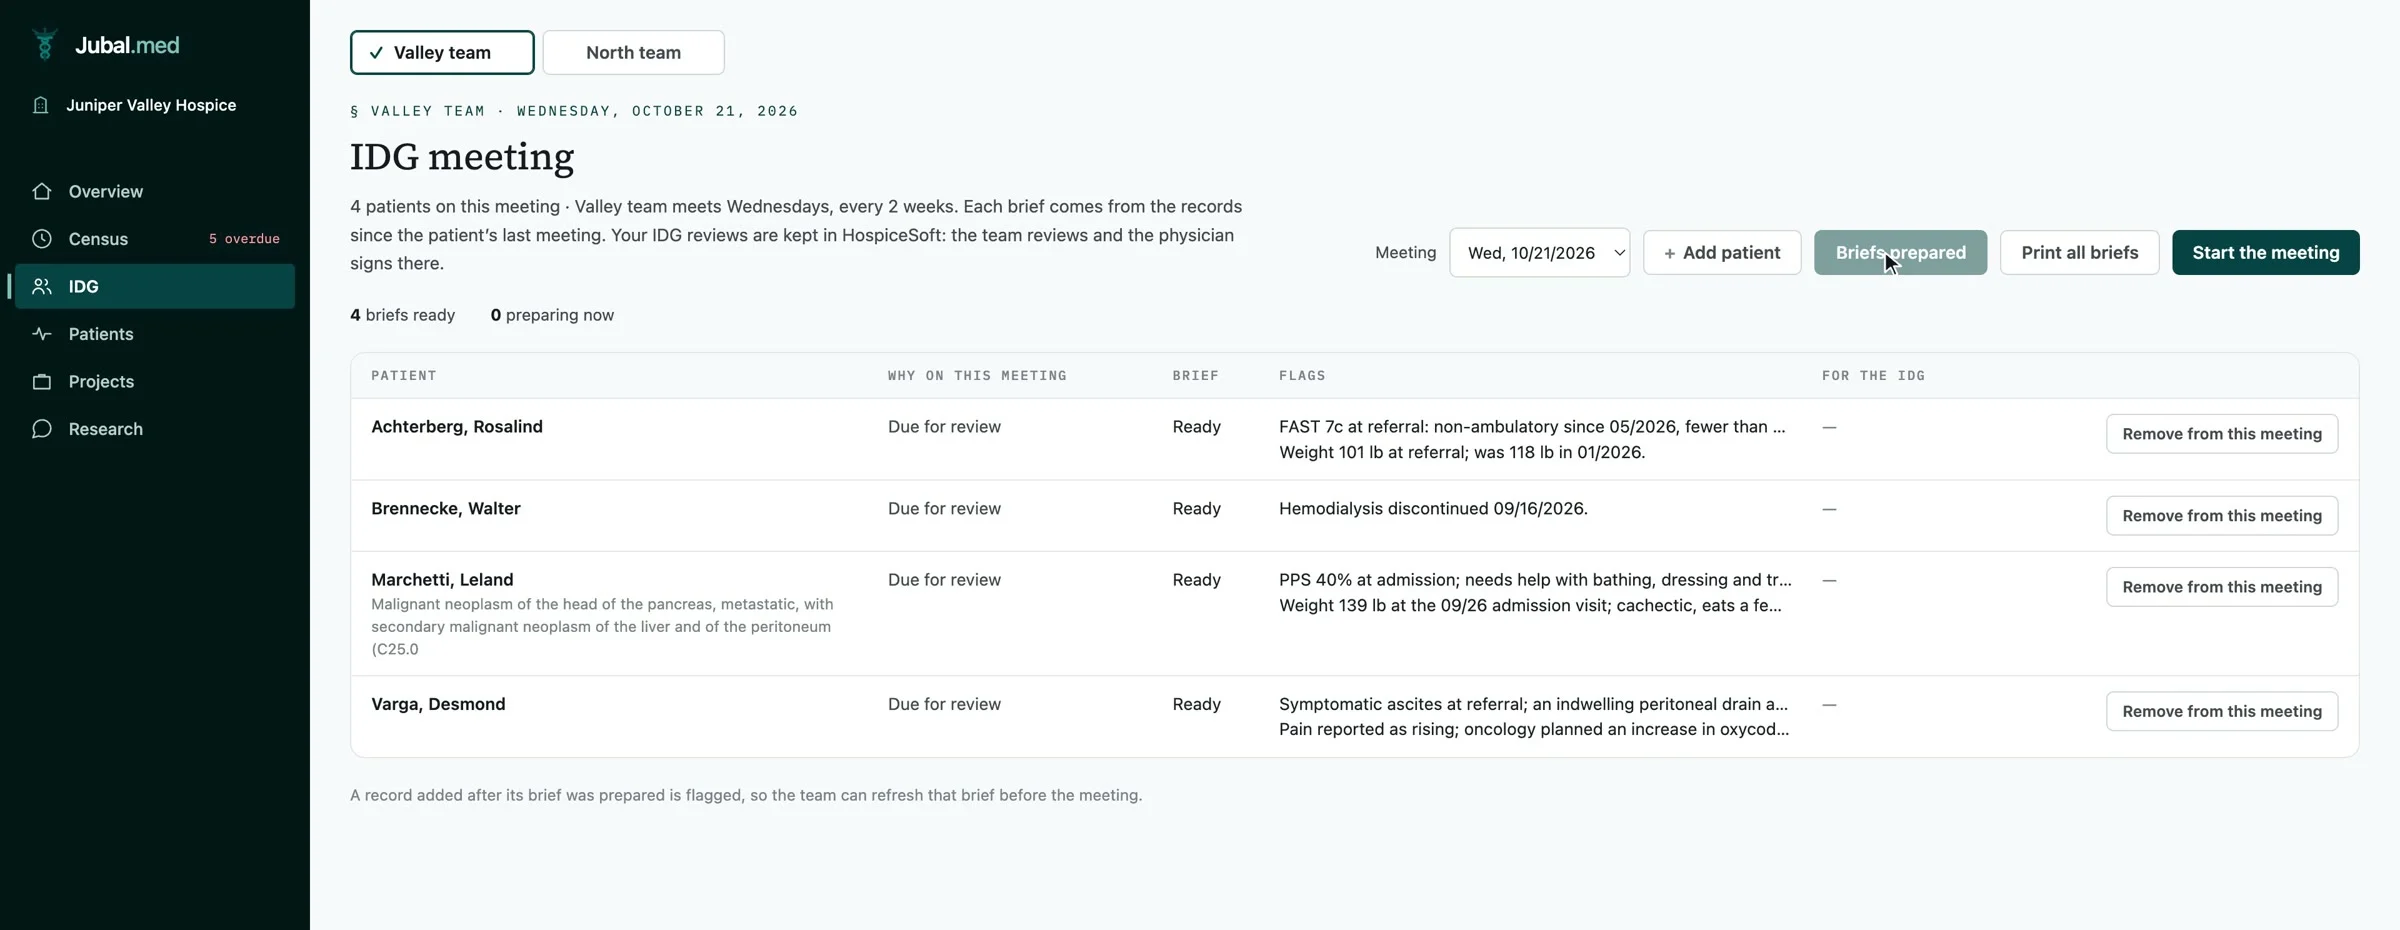Open patient Brennecke, Walter
Image resolution: width=2400 pixels, height=930 pixels.
[446, 509]
